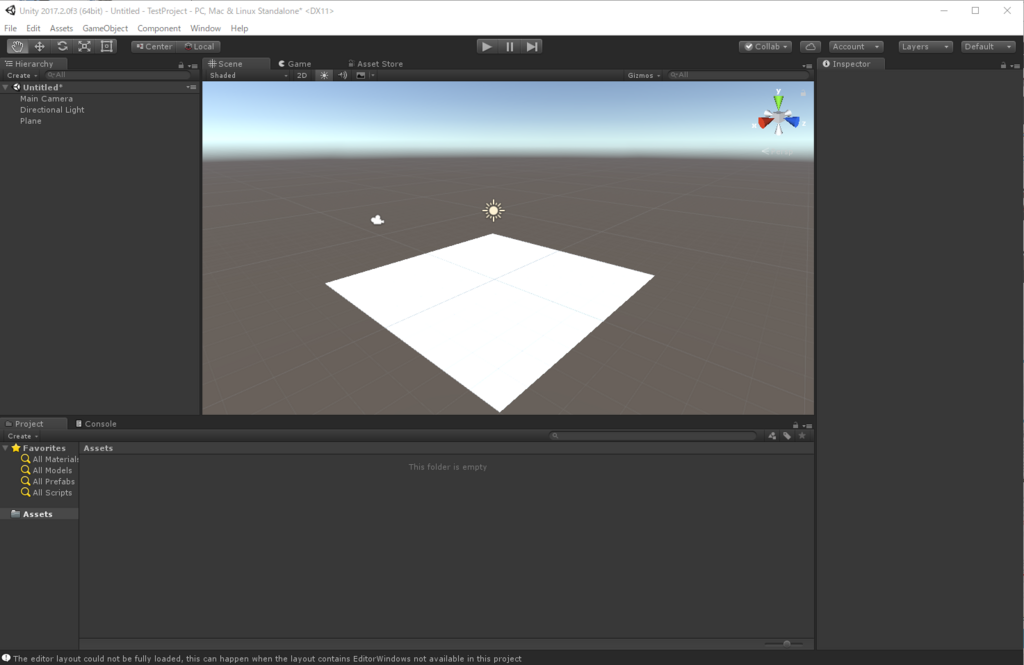Search by Label tag icon in Project
Viewport: 1024px width, 665px height.
(787, 436)
